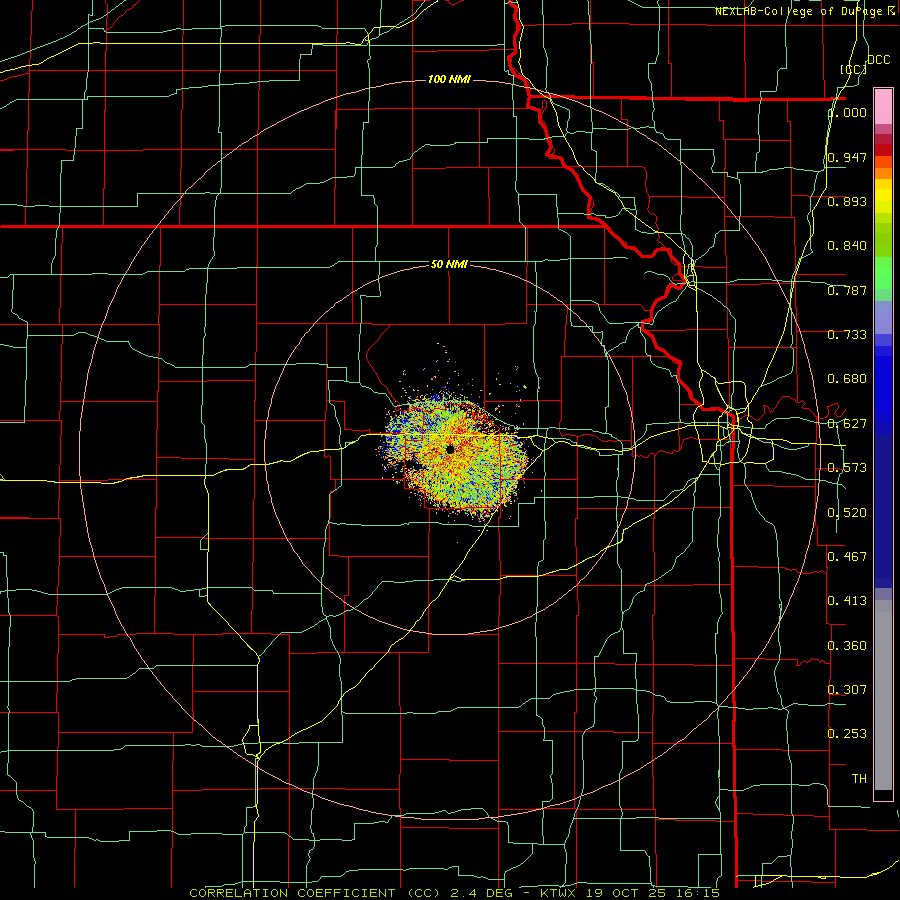This screenshot has height=900, width=900.
Task: Click the NEXLAB-College of DuPage credit text
Action: point(800,11)
